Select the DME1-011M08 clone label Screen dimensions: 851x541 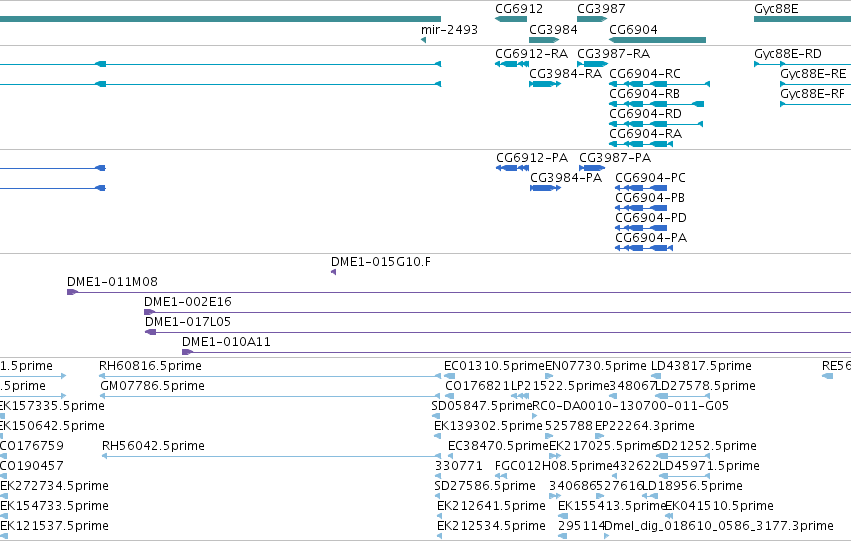coord(112,282)
